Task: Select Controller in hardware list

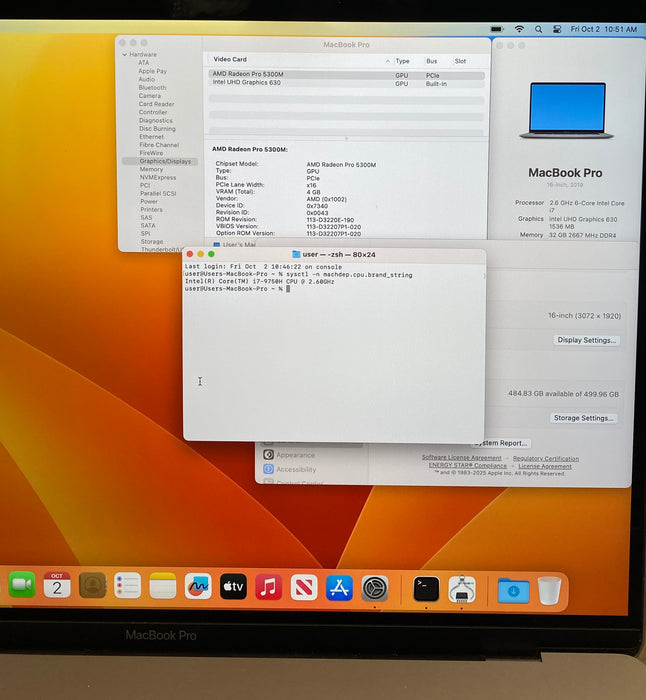Action: pos(153,112)
